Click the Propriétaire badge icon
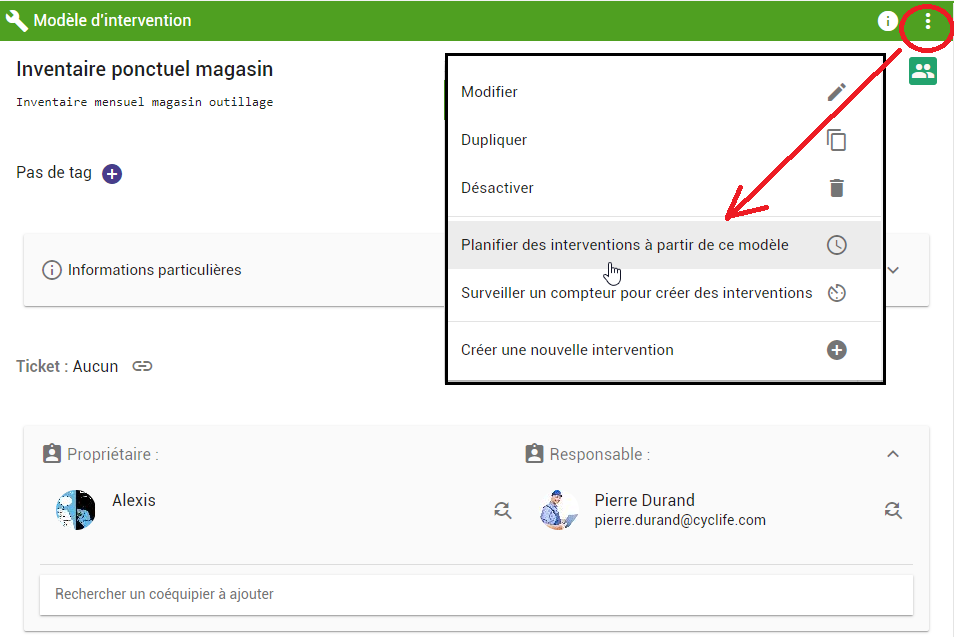The width and height of the screenshot is (954, 637). 52,454
